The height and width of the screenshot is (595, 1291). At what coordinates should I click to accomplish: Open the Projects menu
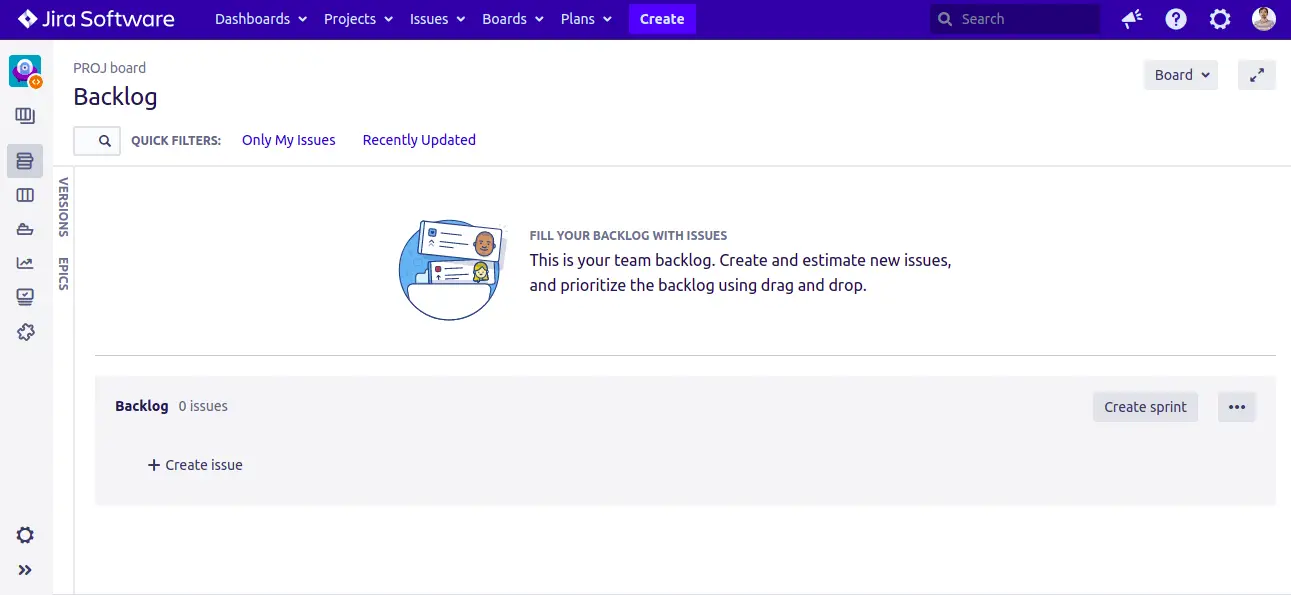click(357, 19)
